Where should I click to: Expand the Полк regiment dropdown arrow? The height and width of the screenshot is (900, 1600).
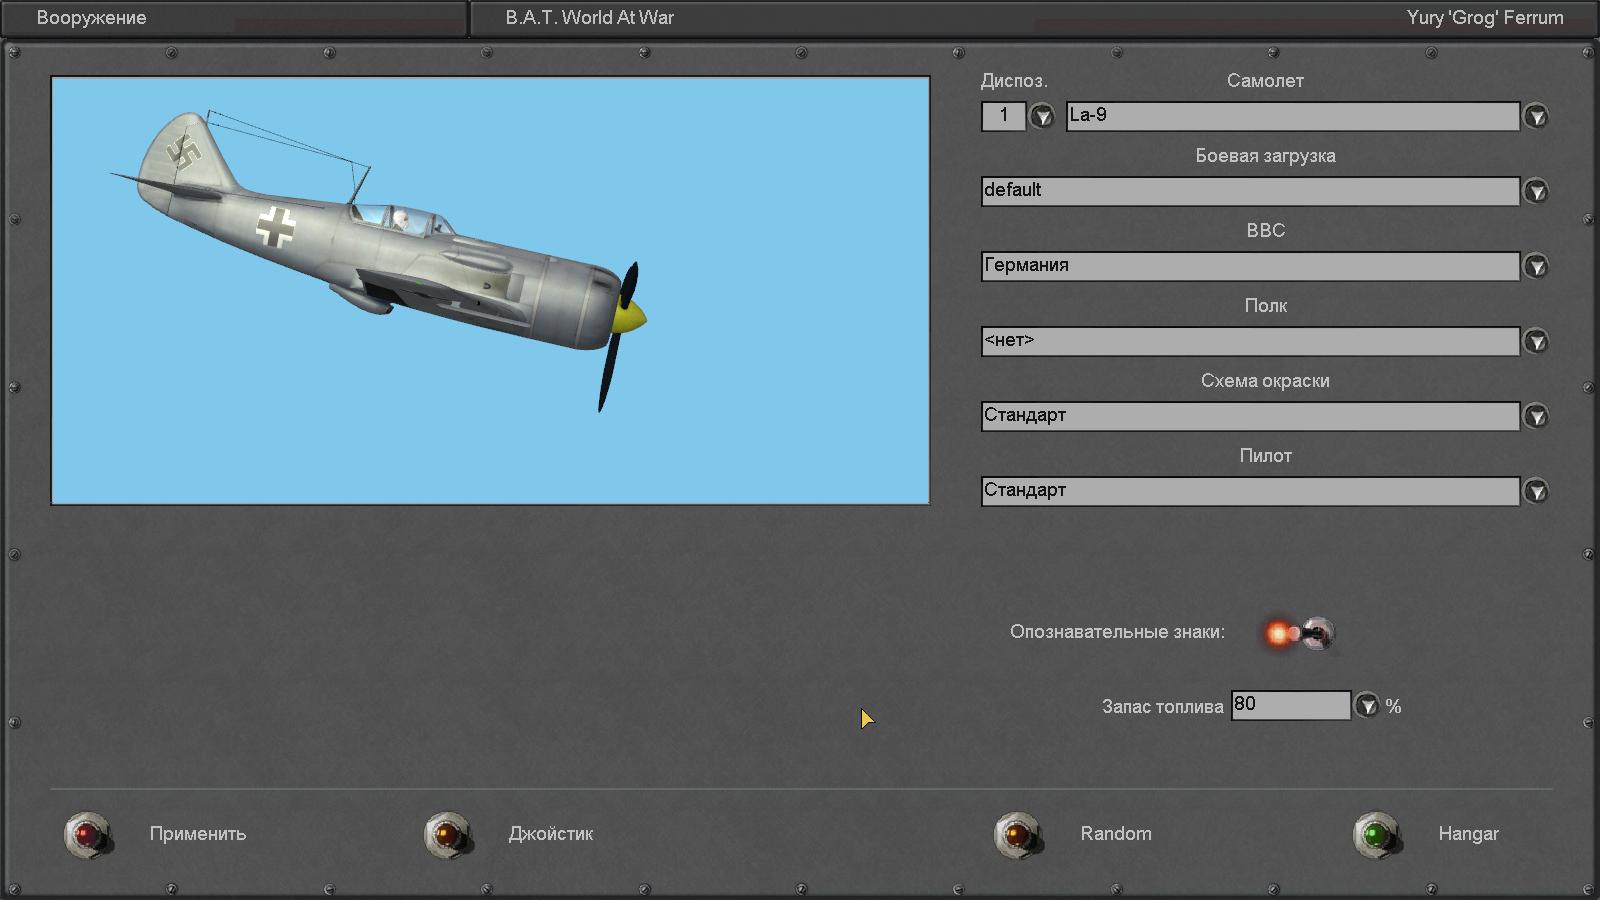click(1536, 342)
